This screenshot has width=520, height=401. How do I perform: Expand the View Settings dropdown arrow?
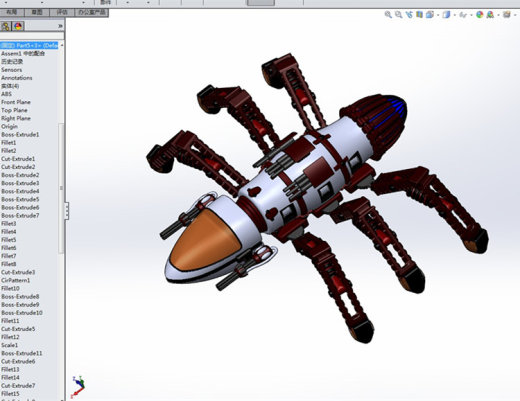pyautogui.click(x=515, y=15)
